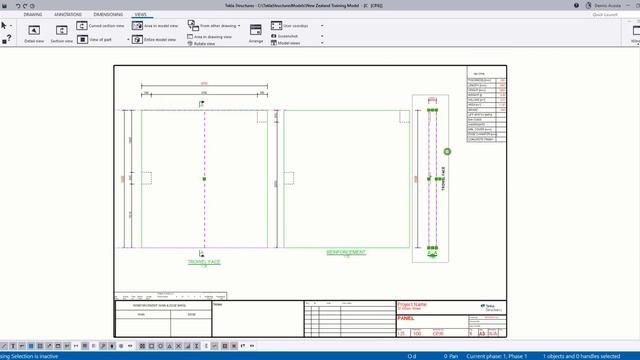Click the question-mark inquire icon
Viewport: 640px width, 360px height.
pyautogui.click(x=7, y=39)
